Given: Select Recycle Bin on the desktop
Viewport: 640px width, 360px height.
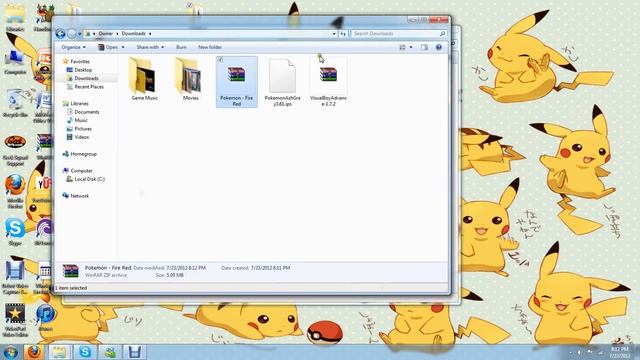Looking at the screenshot, I should pos(15,104).
